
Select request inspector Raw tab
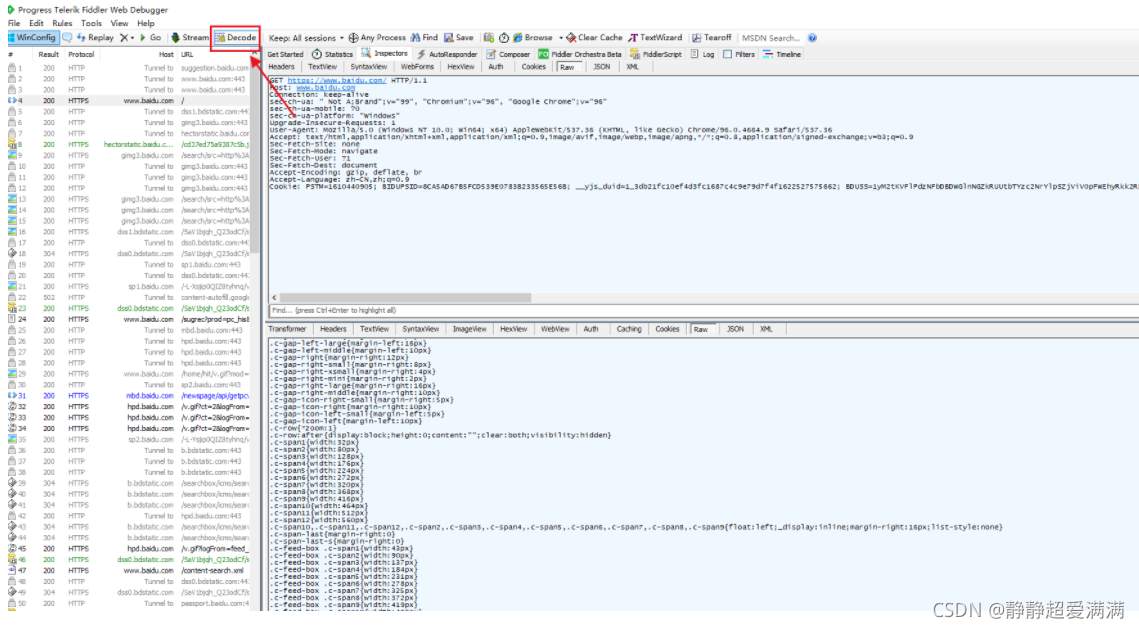tap(567, 67)
